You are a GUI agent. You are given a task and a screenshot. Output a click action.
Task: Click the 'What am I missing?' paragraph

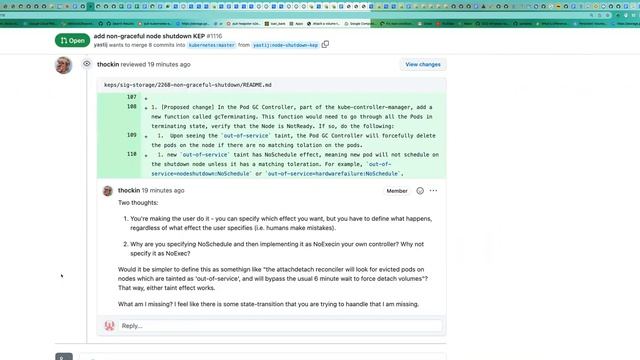pyautogui.click(x=268, y=304)
